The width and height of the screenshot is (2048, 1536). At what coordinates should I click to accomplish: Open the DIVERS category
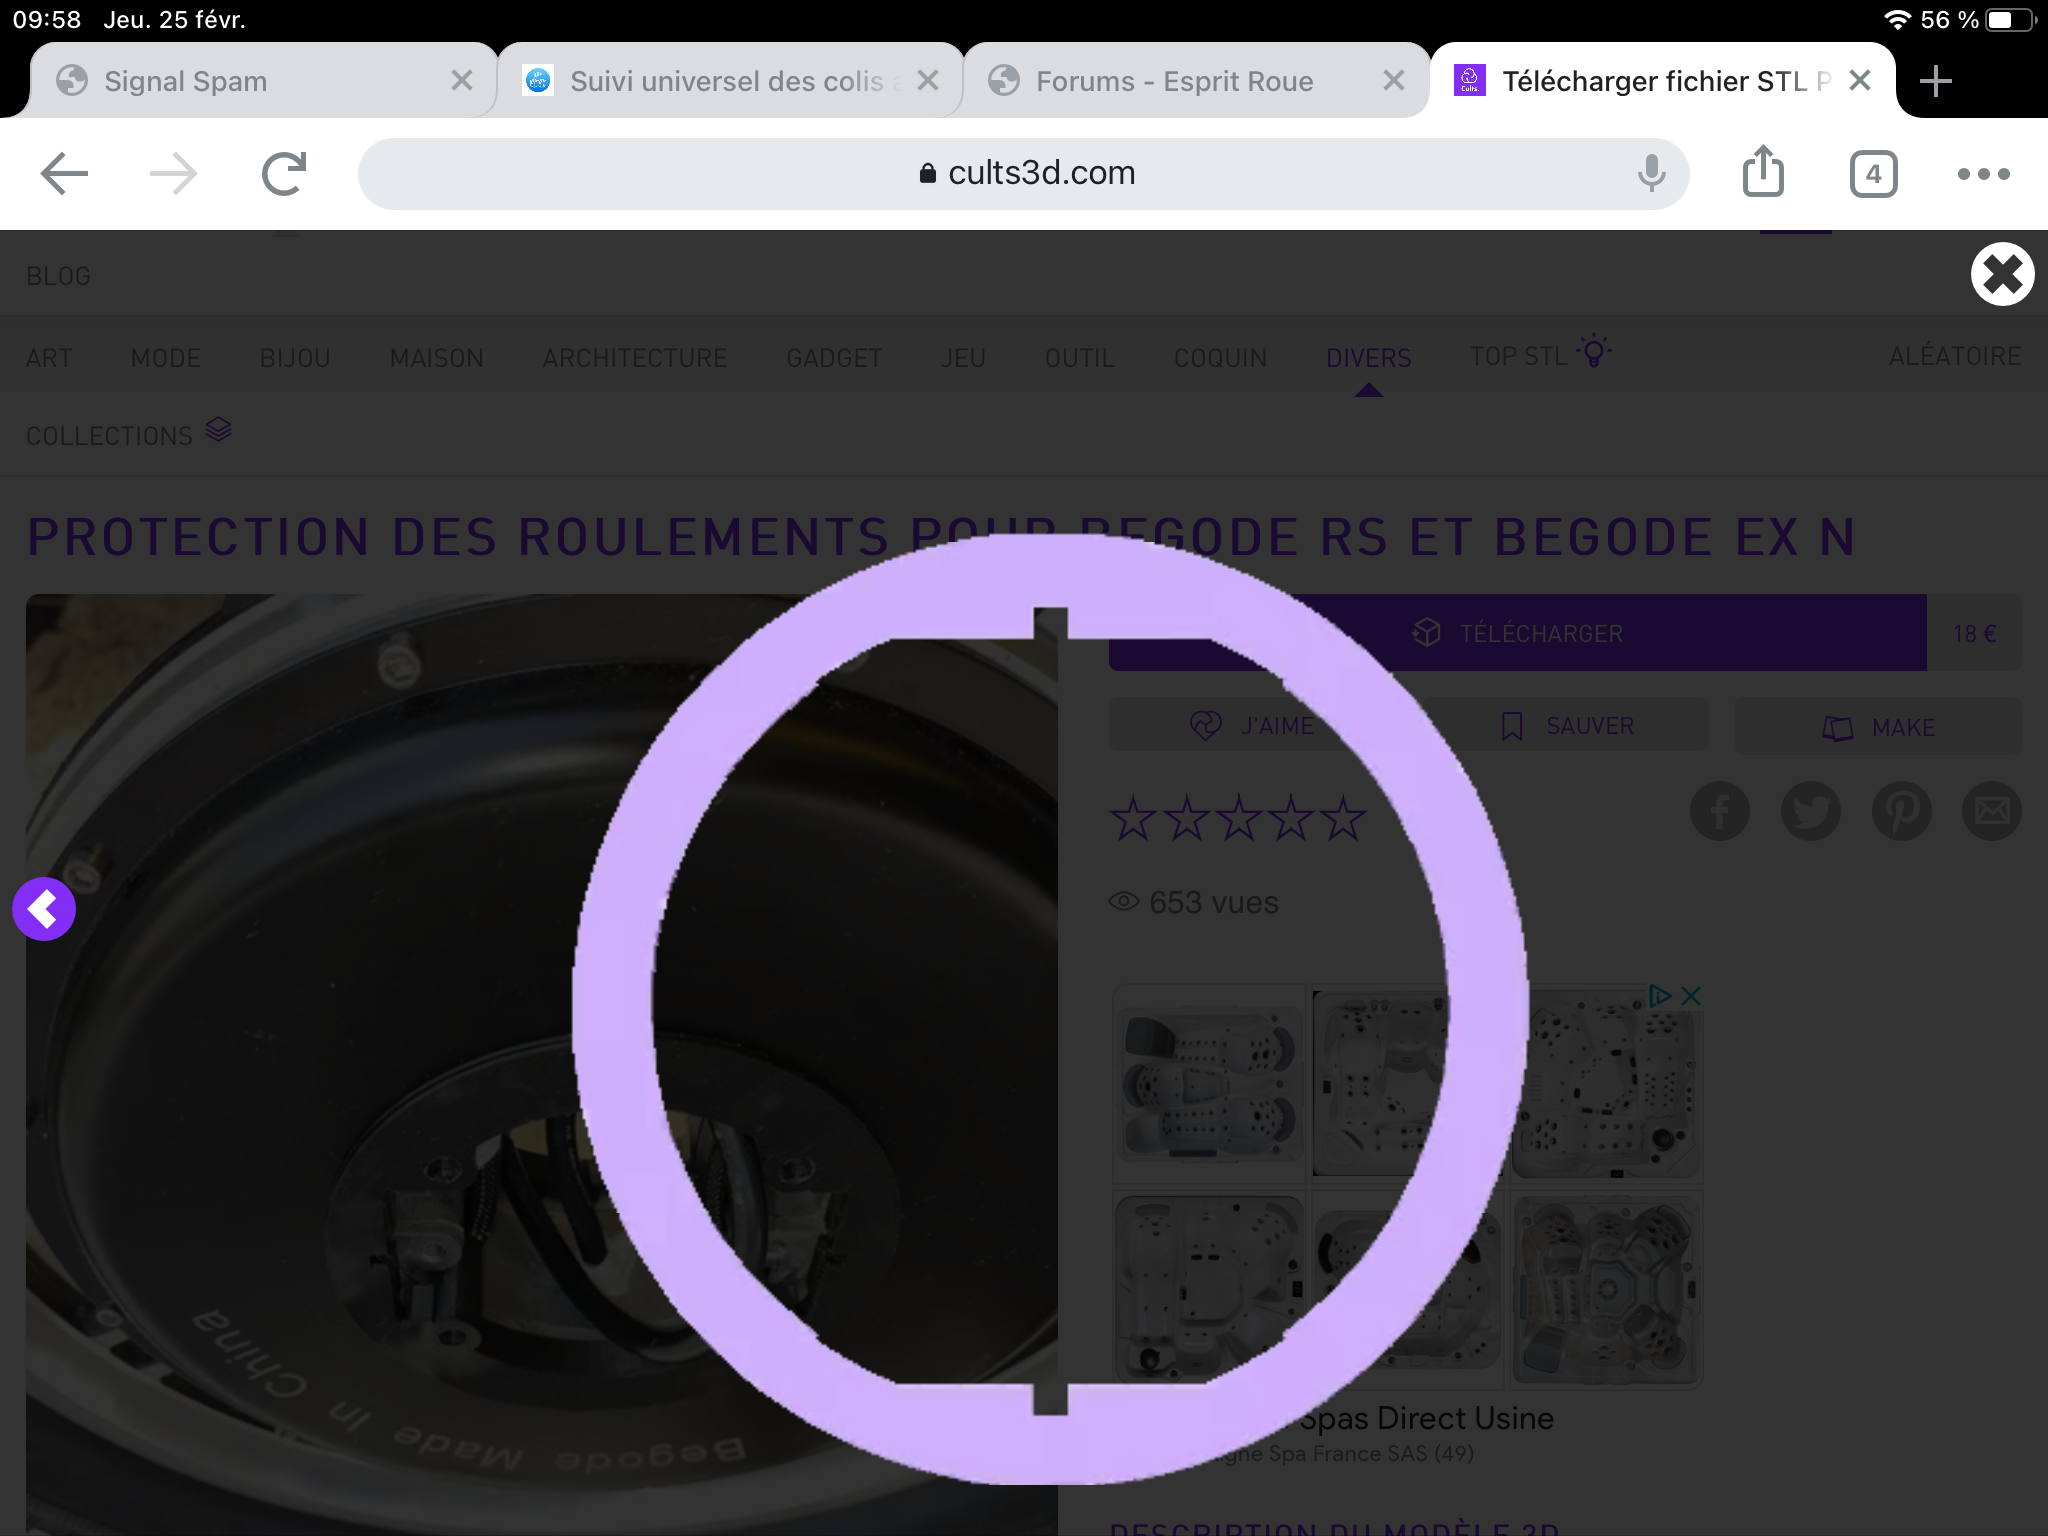click(x=1369, y=358)
